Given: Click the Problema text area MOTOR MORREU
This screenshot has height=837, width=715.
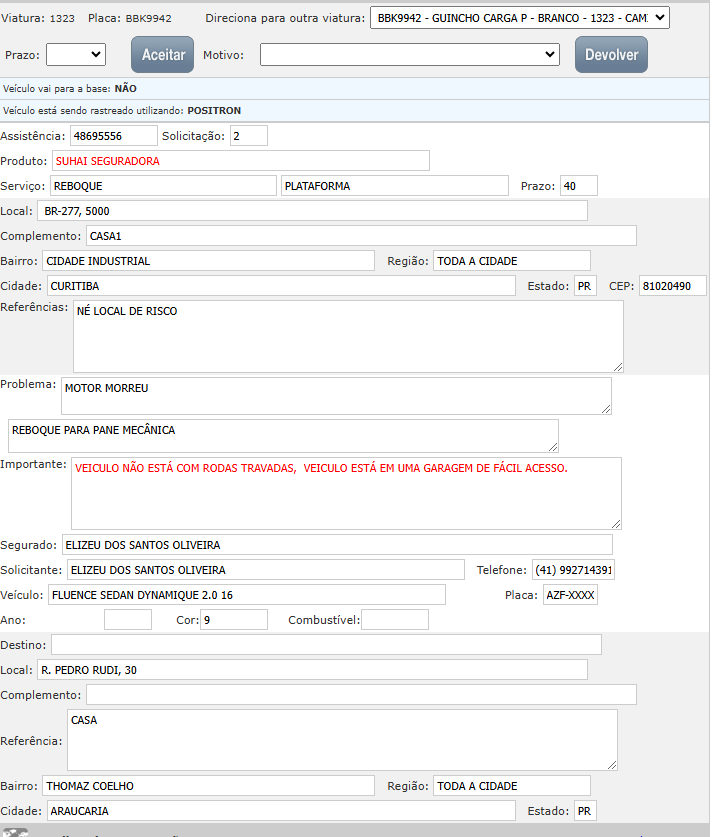Looking at the screenshot, I should pos(335,395).
